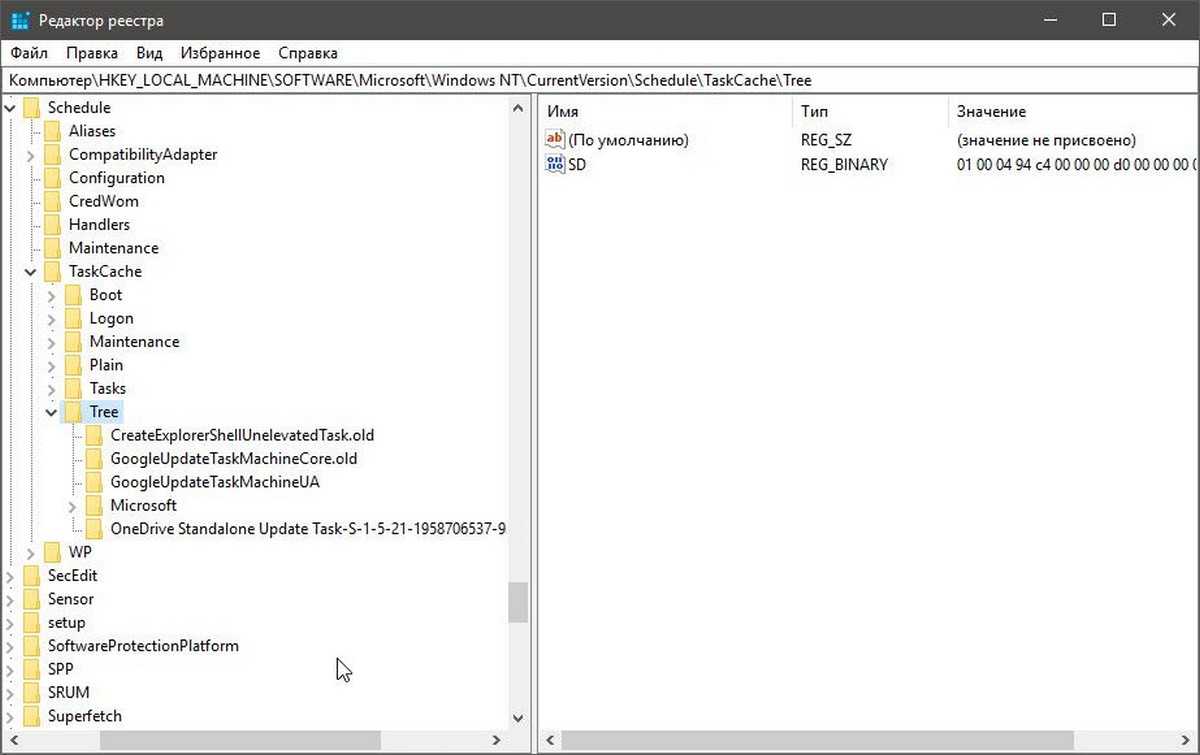The width and height of the screenshot is (1200, 755).
Task: Click the Registry Editor title bar icon
Action: 20,20
